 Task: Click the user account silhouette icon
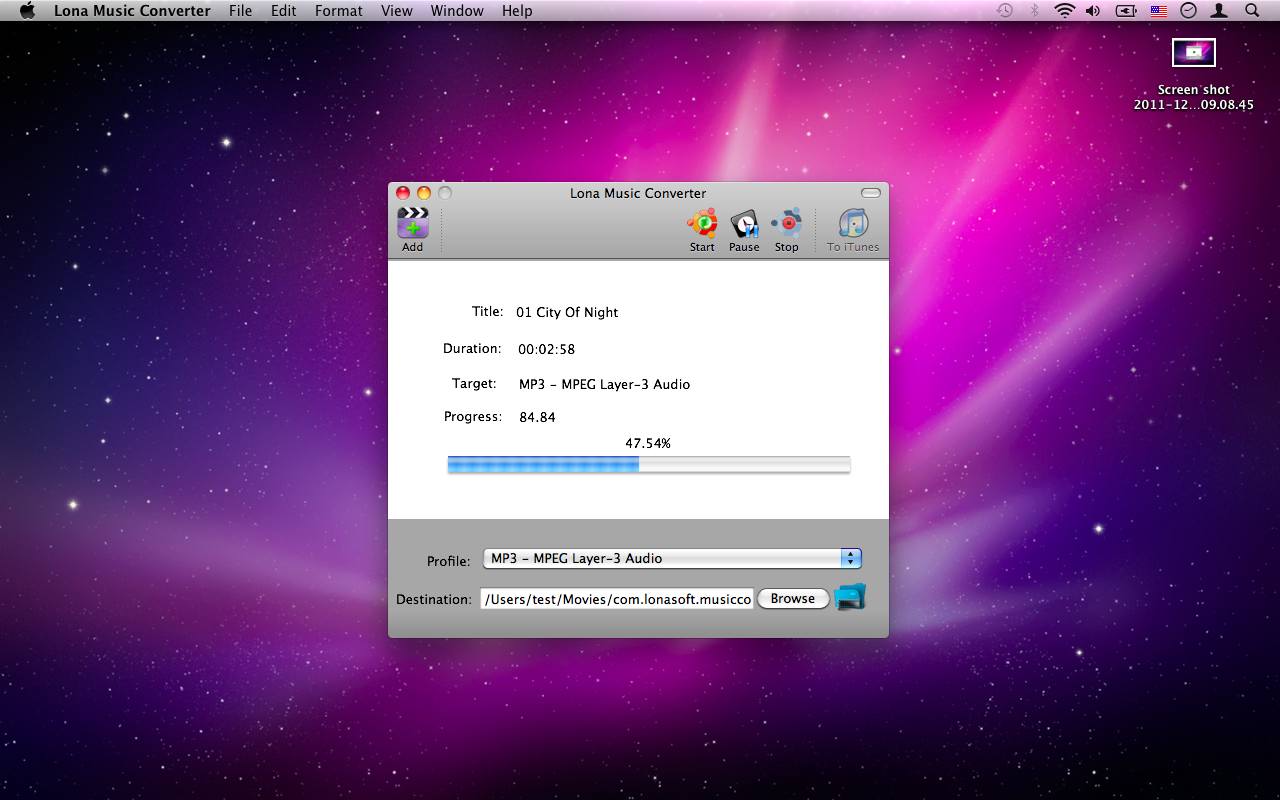coord(1219,11)
